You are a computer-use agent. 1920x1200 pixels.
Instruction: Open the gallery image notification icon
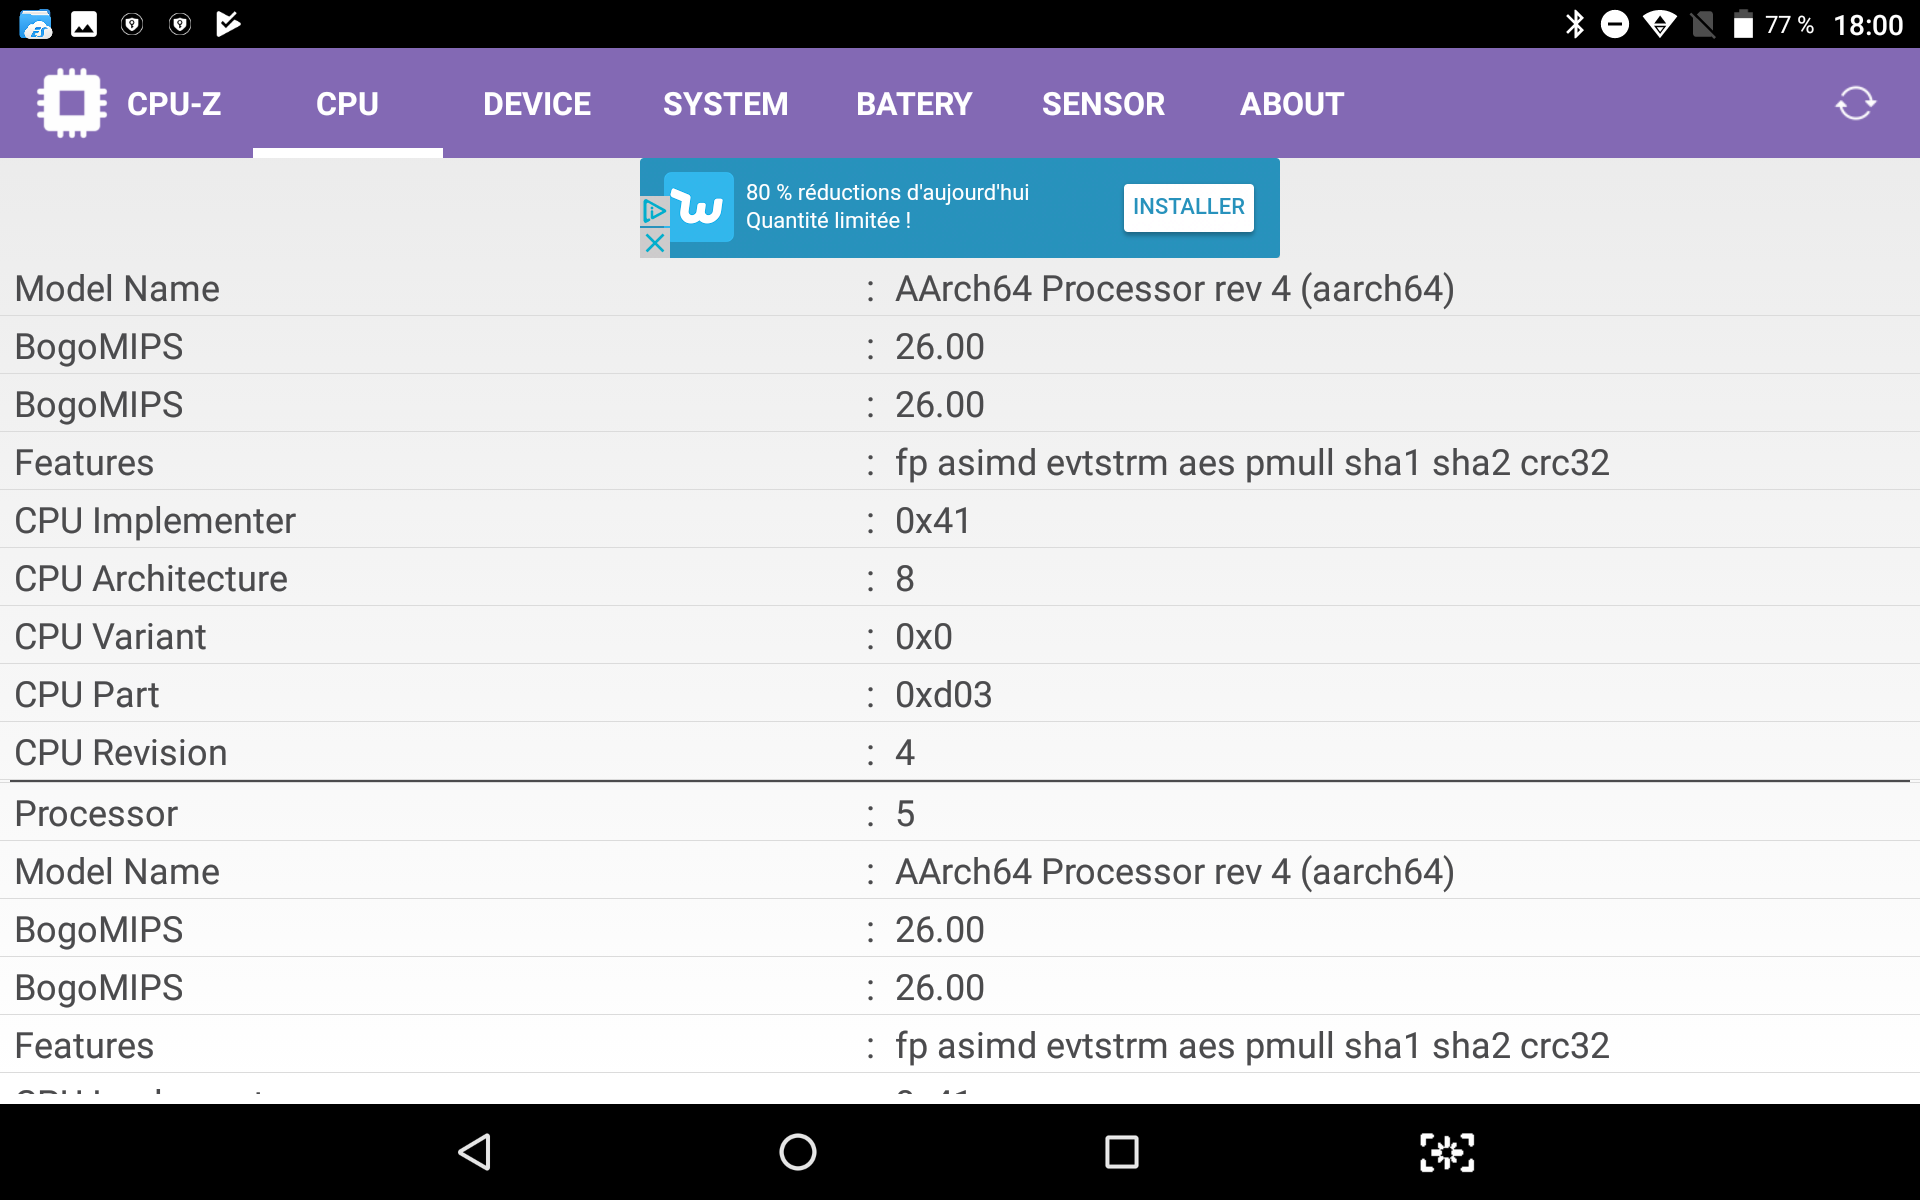84,24
